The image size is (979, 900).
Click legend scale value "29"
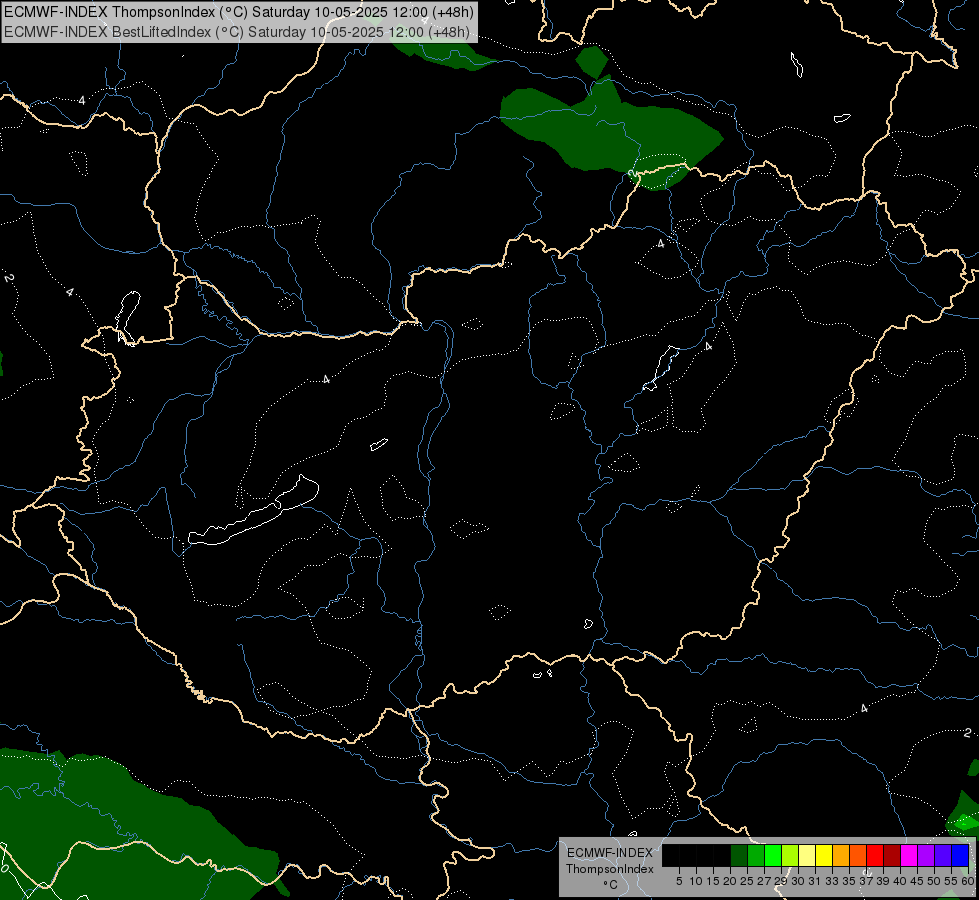click(x=781, y=881)
